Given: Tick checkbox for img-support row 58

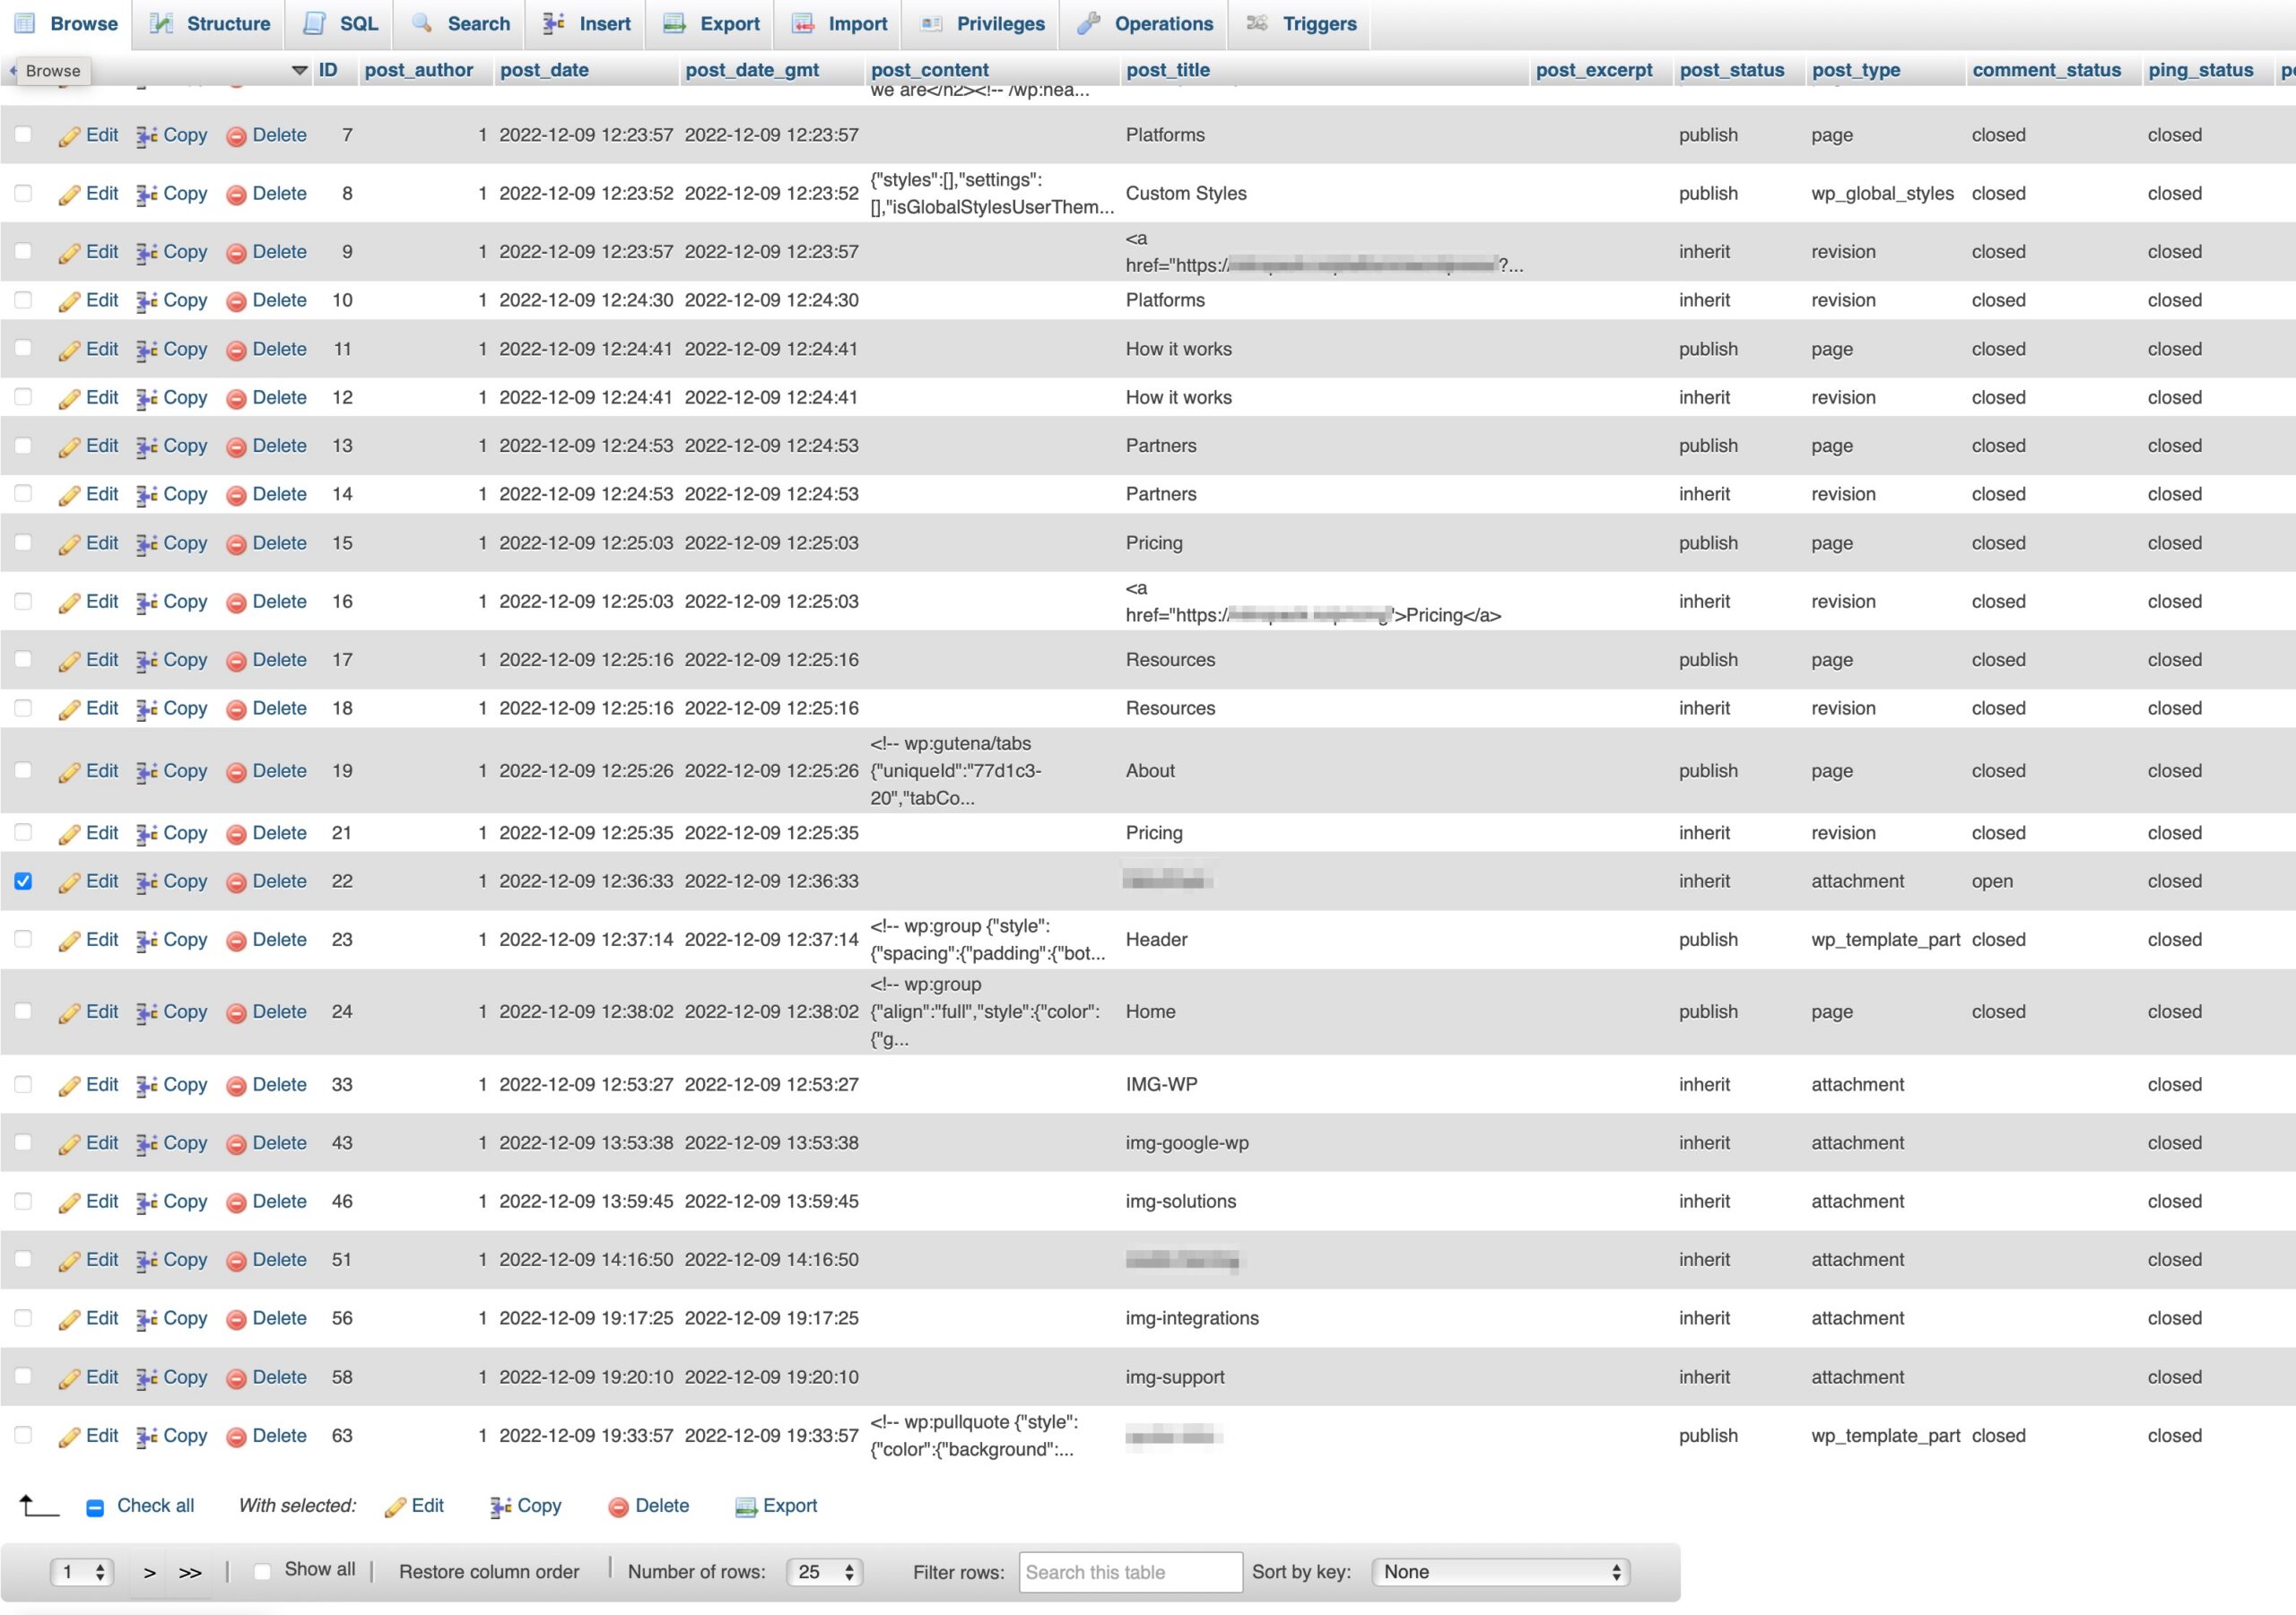Looking at the screenshot, I should (23, 1376).
